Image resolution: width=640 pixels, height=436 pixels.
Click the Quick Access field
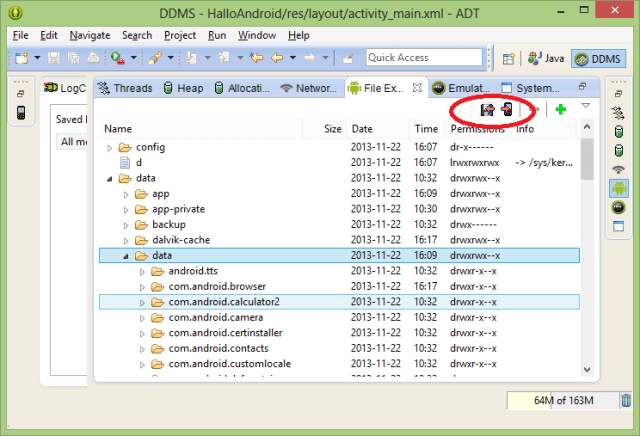[x=424, y=58]
